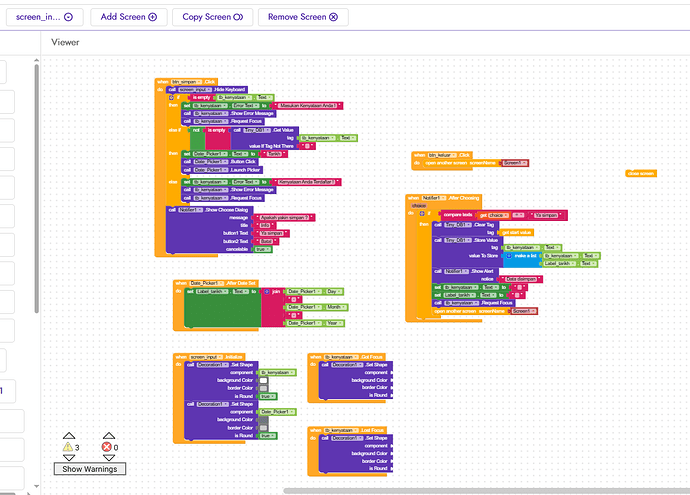
Task: Open the screen_input screen selector dropdown
Action: tap(42, 17)
